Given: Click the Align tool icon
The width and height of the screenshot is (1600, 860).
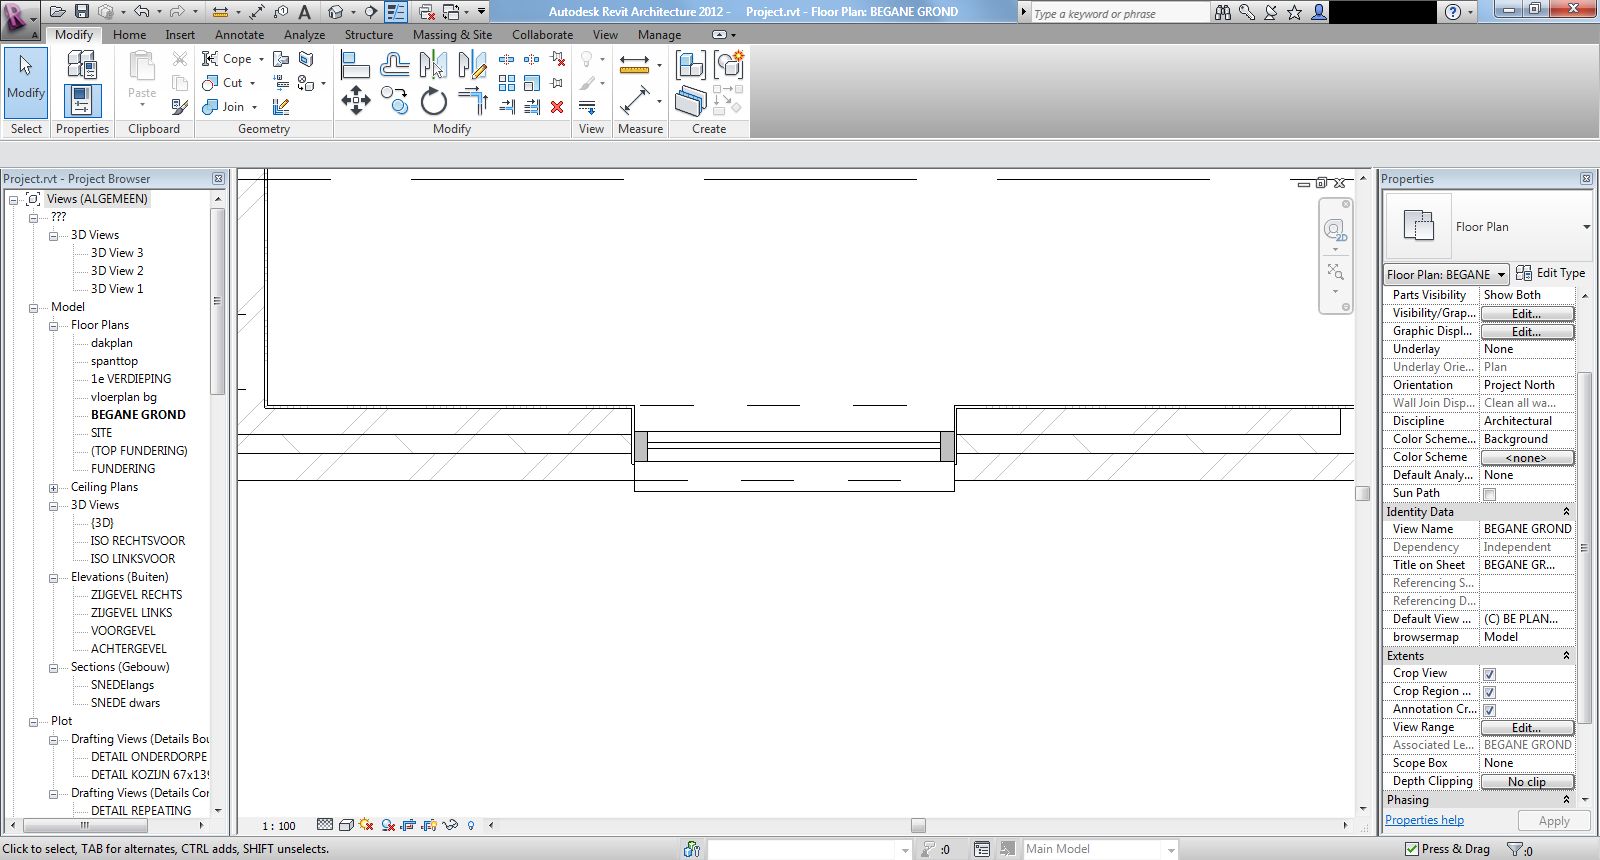Looking at the screenshot, I should click(x=355, y=66).
